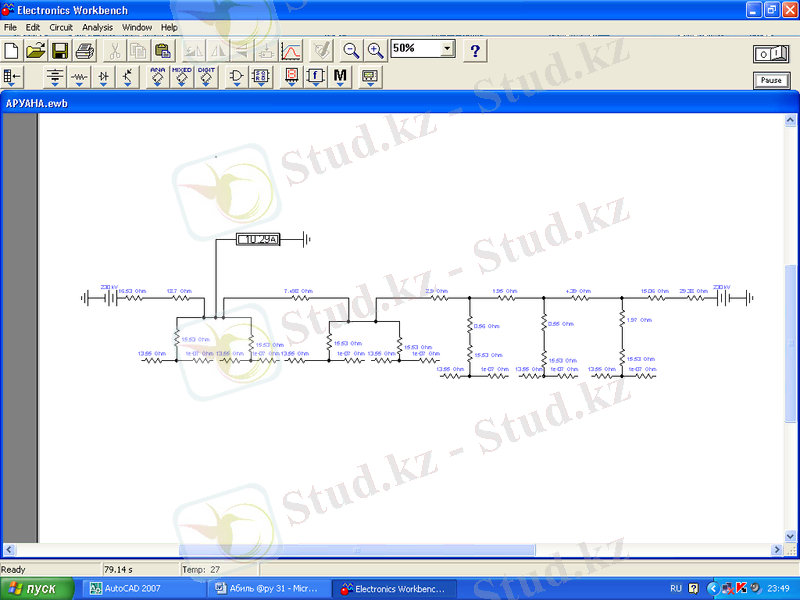Click the vertical scrollbar down arrow

coord(790,536)
